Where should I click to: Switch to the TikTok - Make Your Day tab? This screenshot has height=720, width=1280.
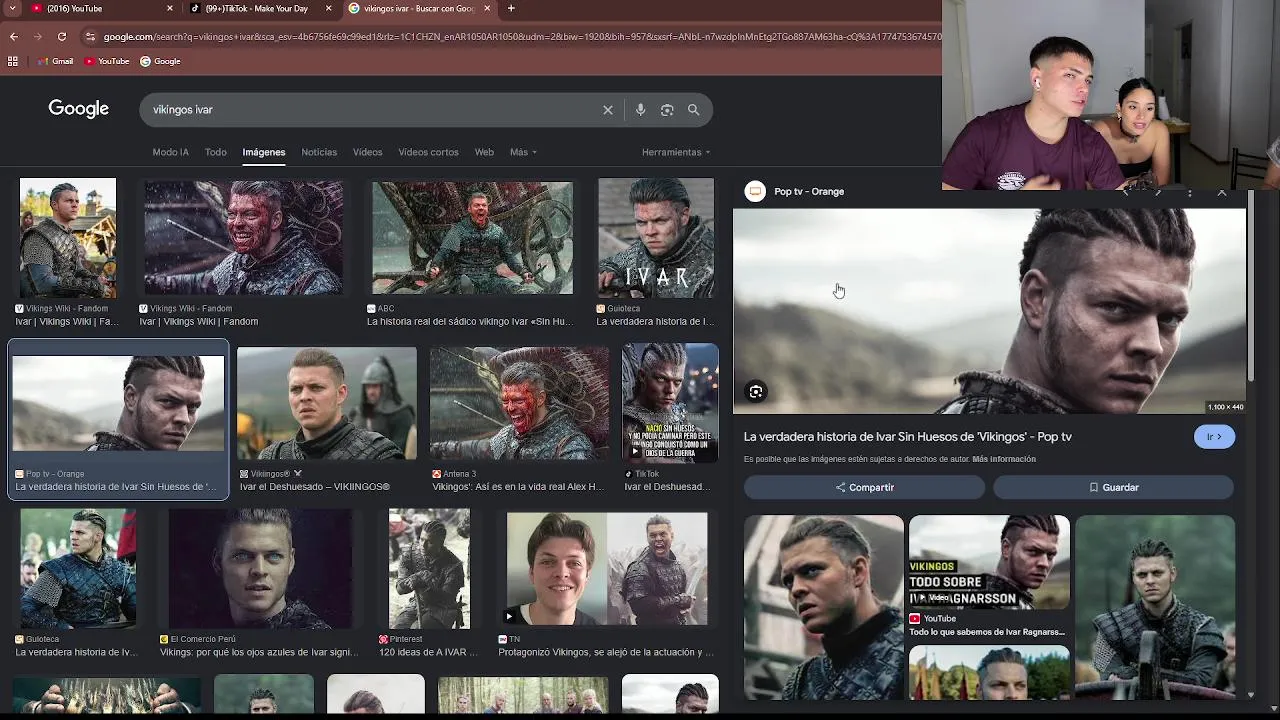(260, 8)
